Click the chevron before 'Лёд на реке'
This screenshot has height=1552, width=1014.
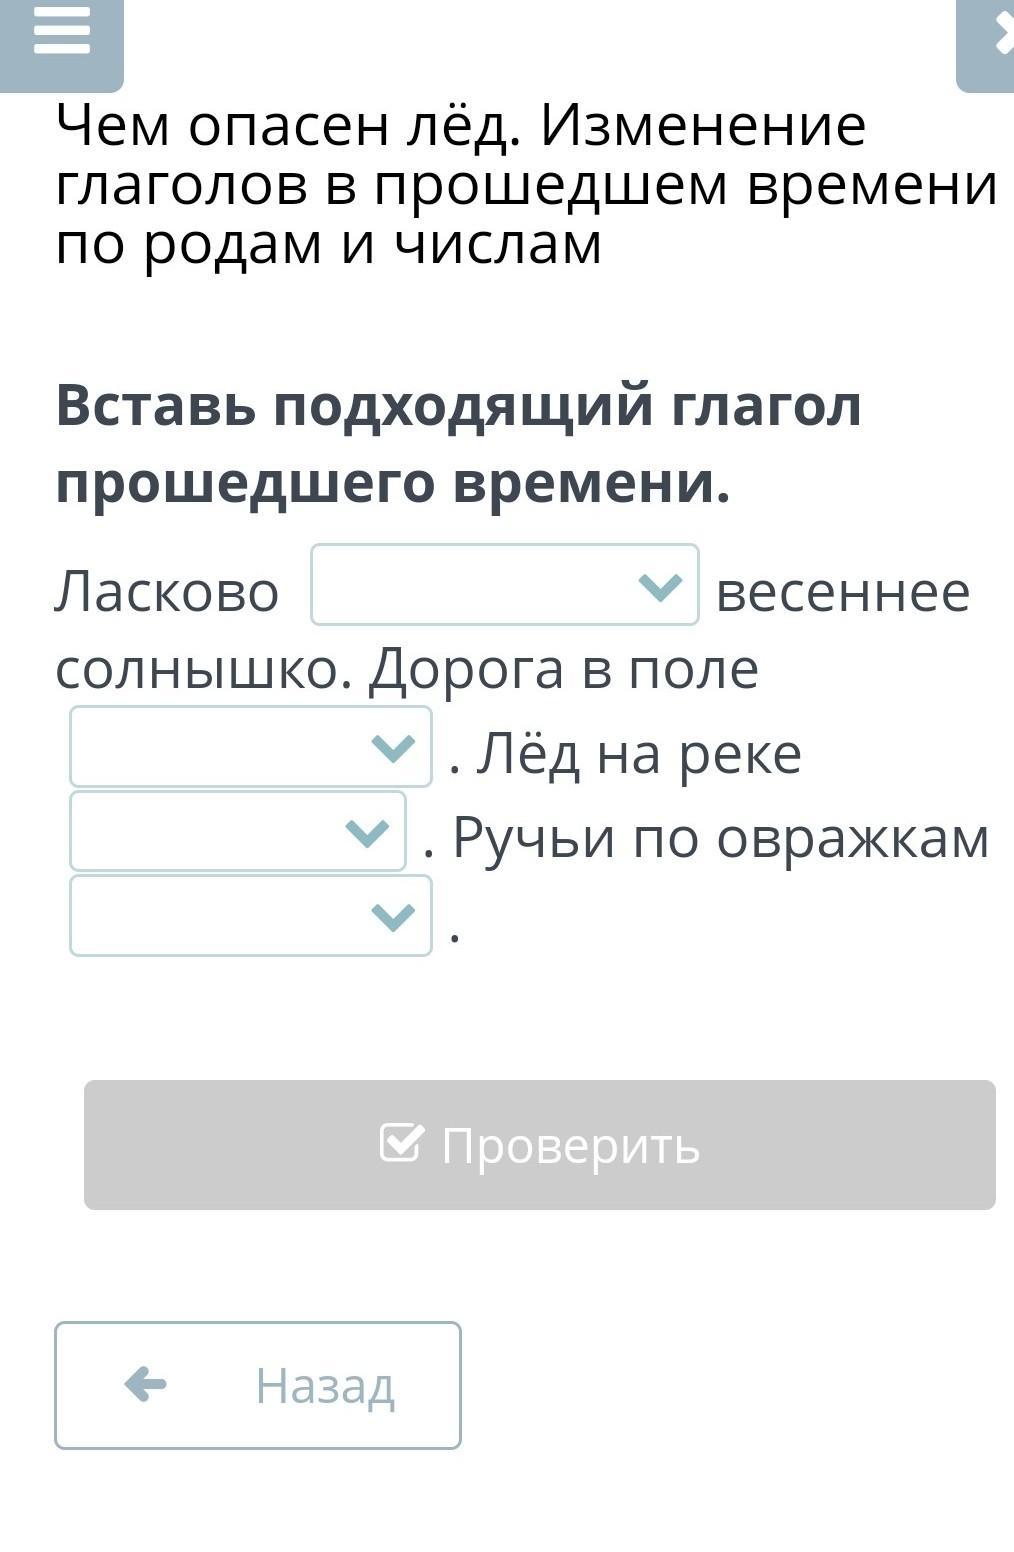(x=392, y=747)
